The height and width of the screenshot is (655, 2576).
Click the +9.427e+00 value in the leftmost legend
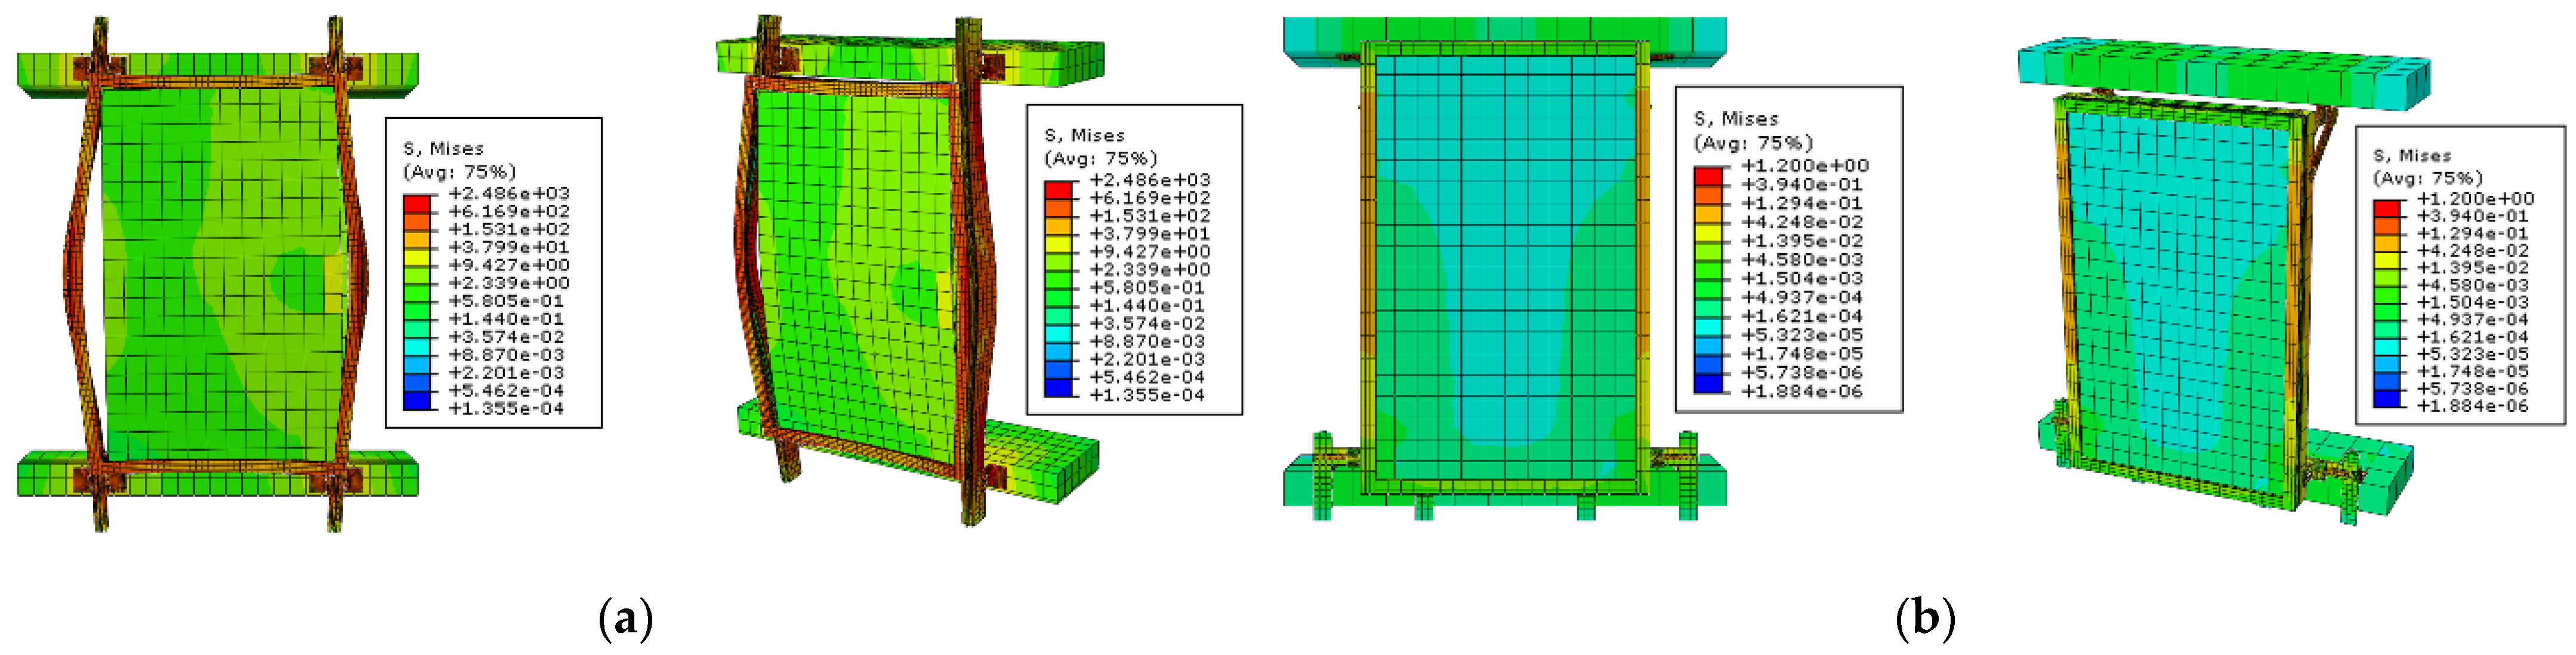[508, 265]
